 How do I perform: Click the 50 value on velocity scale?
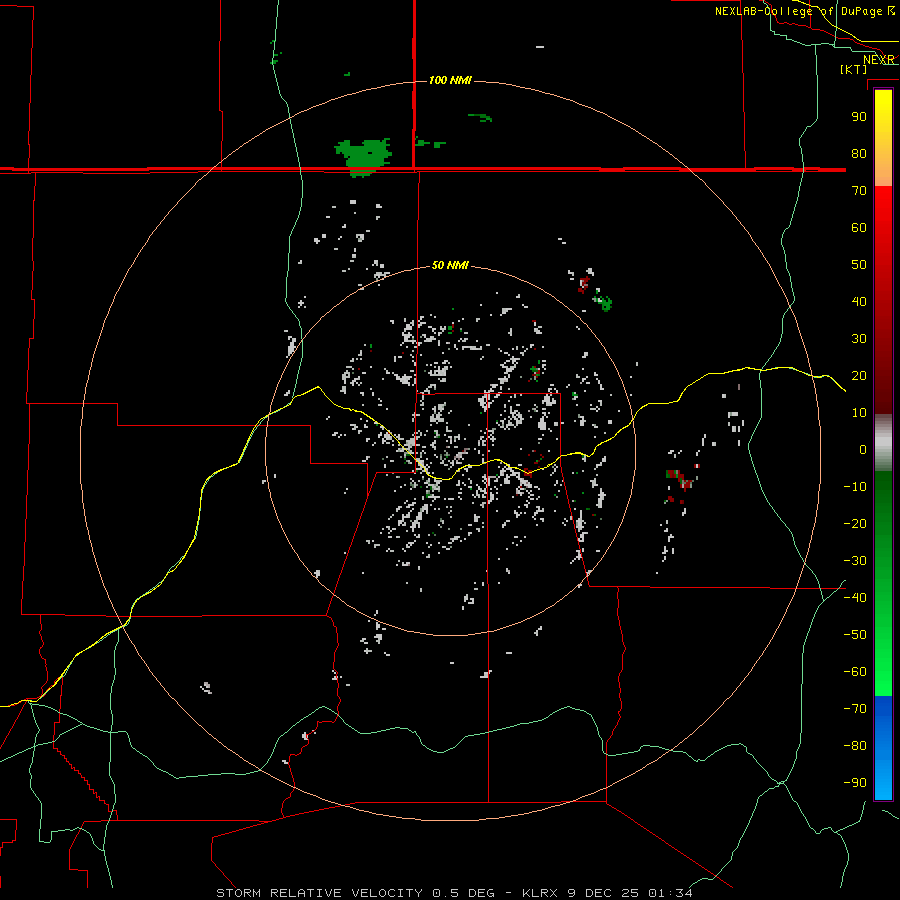tap(859, 265)
